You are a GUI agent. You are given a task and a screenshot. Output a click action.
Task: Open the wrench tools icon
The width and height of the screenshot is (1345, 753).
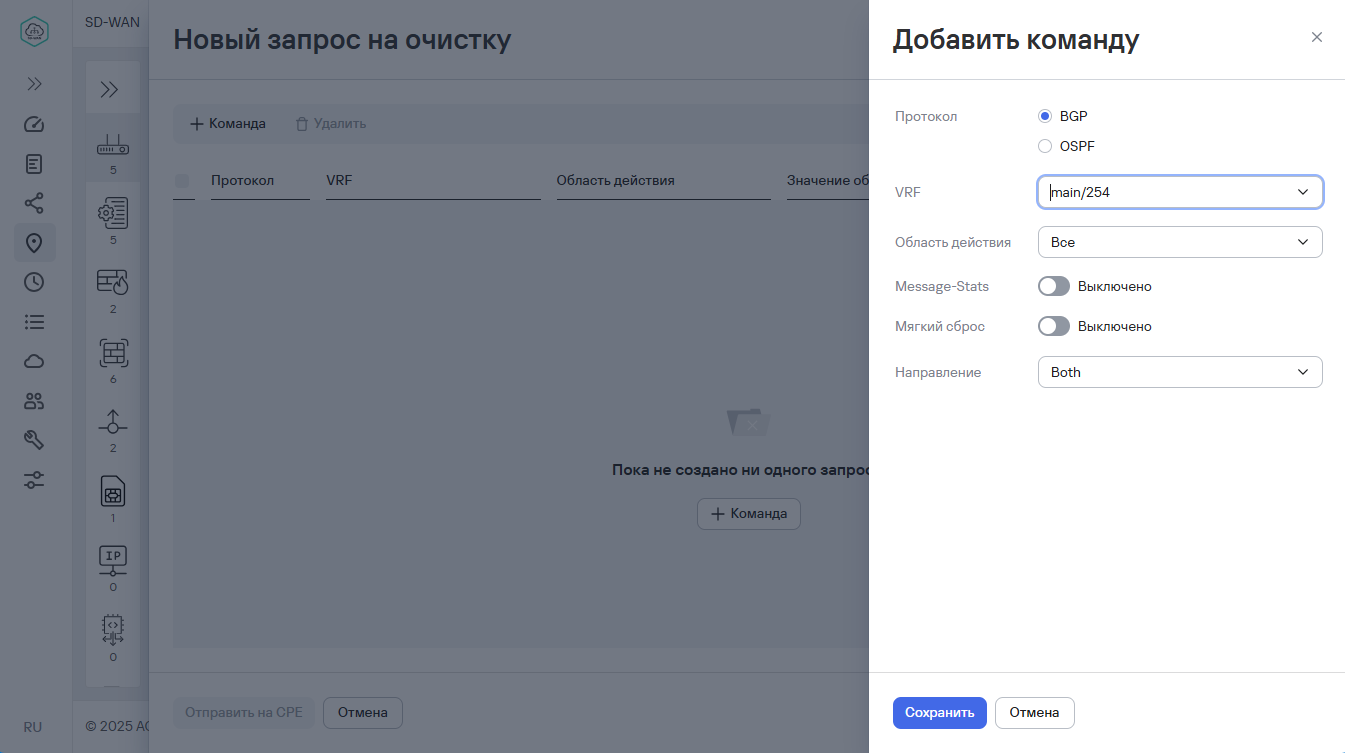click(x=35, y=440)
